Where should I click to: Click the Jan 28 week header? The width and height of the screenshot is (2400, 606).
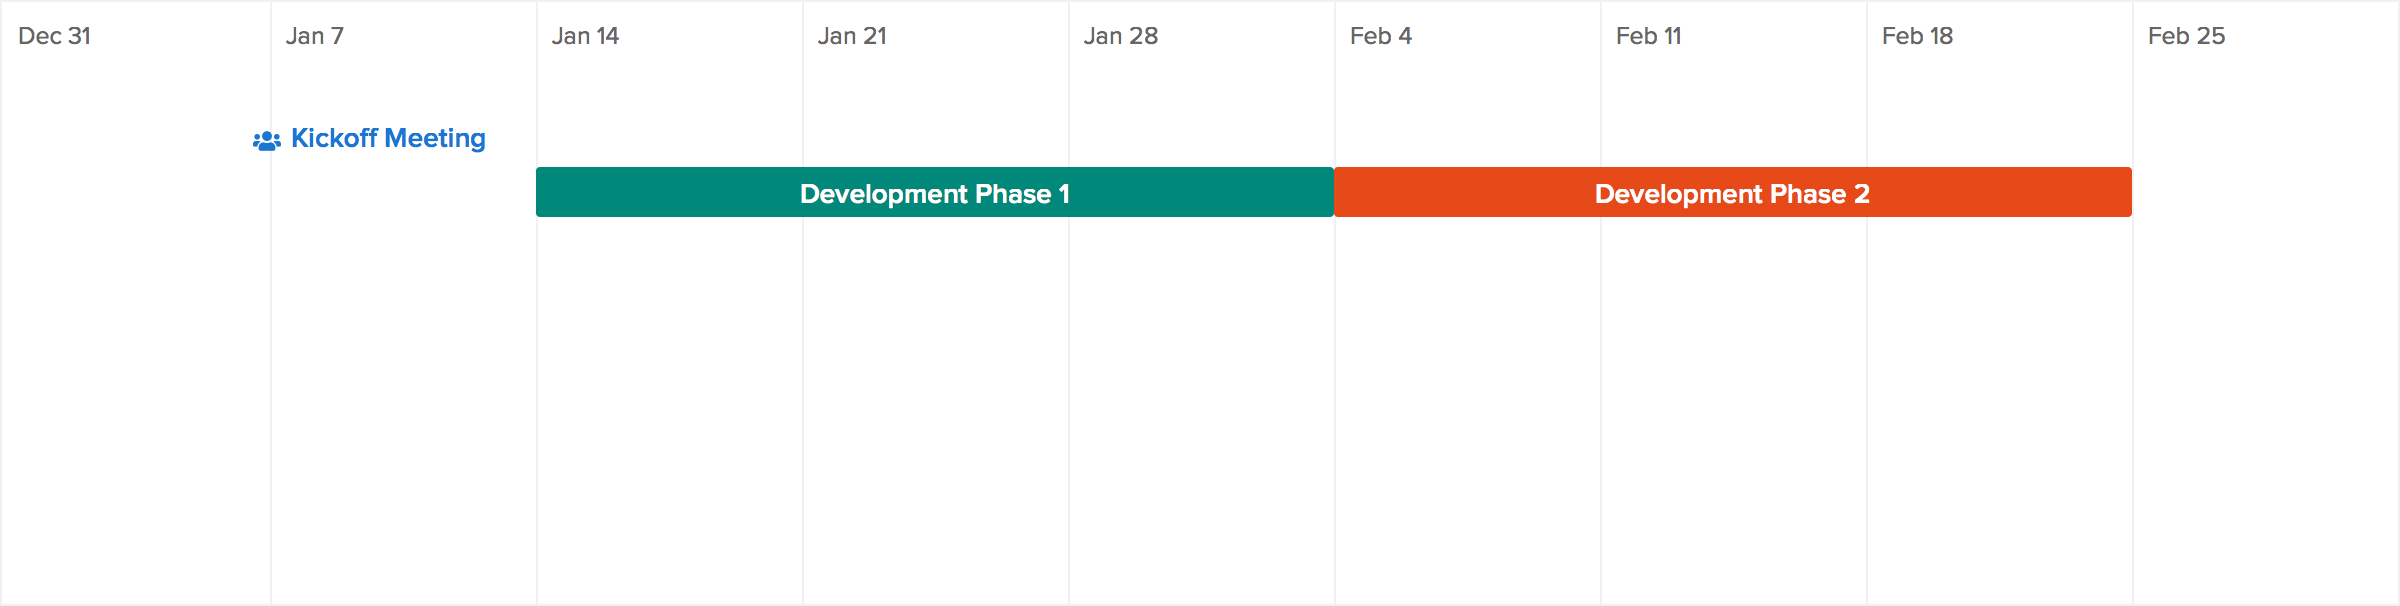pos(1121,36)
